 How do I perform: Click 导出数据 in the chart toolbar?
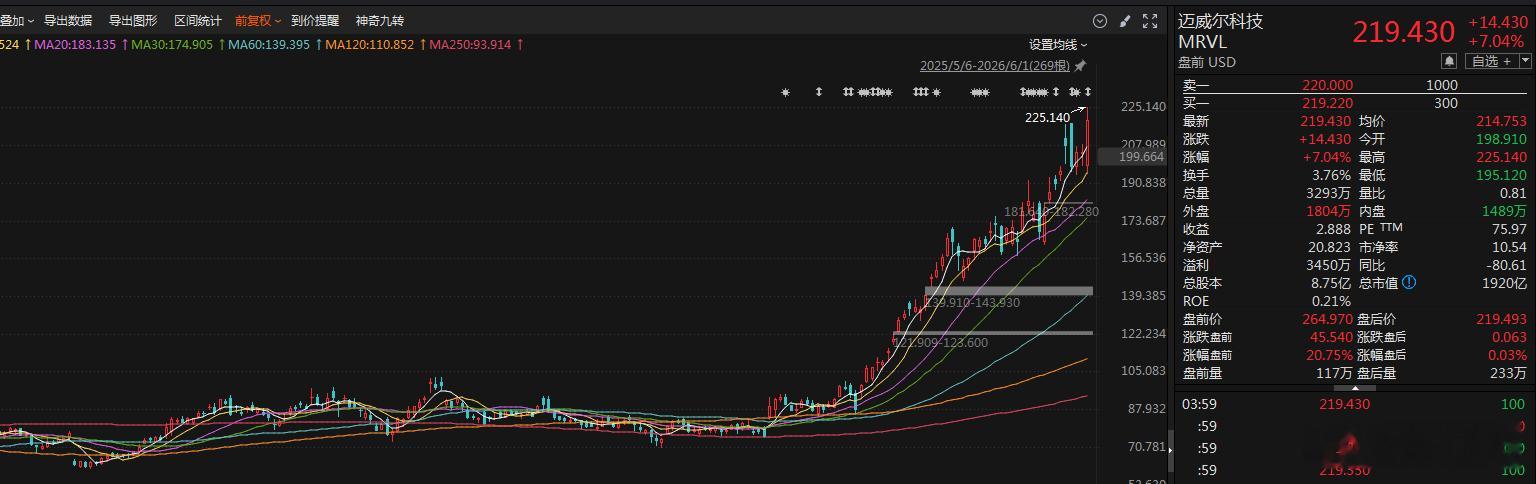pyautogui.click(x=68, y=21)
